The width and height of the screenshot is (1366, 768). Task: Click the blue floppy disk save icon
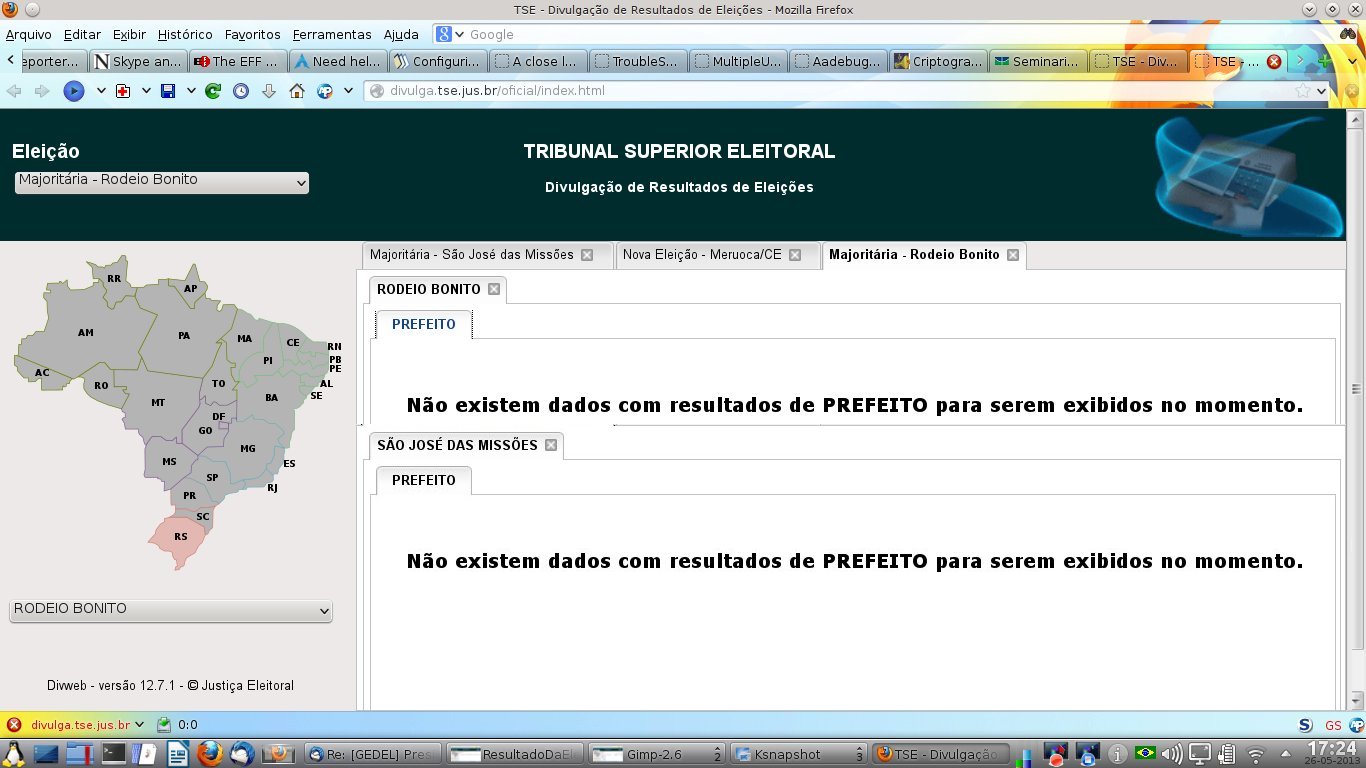pos(168,91)
